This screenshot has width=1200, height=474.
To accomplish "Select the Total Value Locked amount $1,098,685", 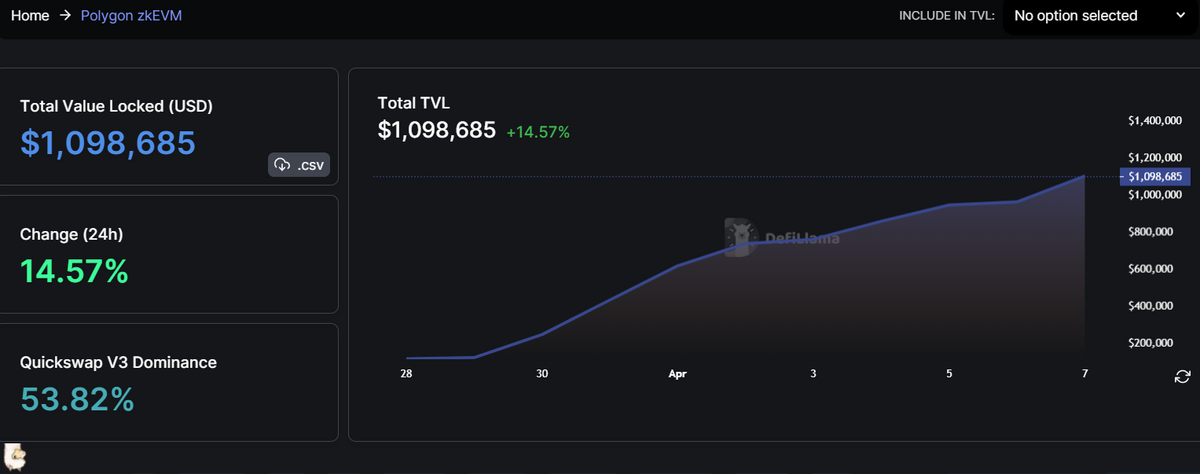I will click(108, 143).
